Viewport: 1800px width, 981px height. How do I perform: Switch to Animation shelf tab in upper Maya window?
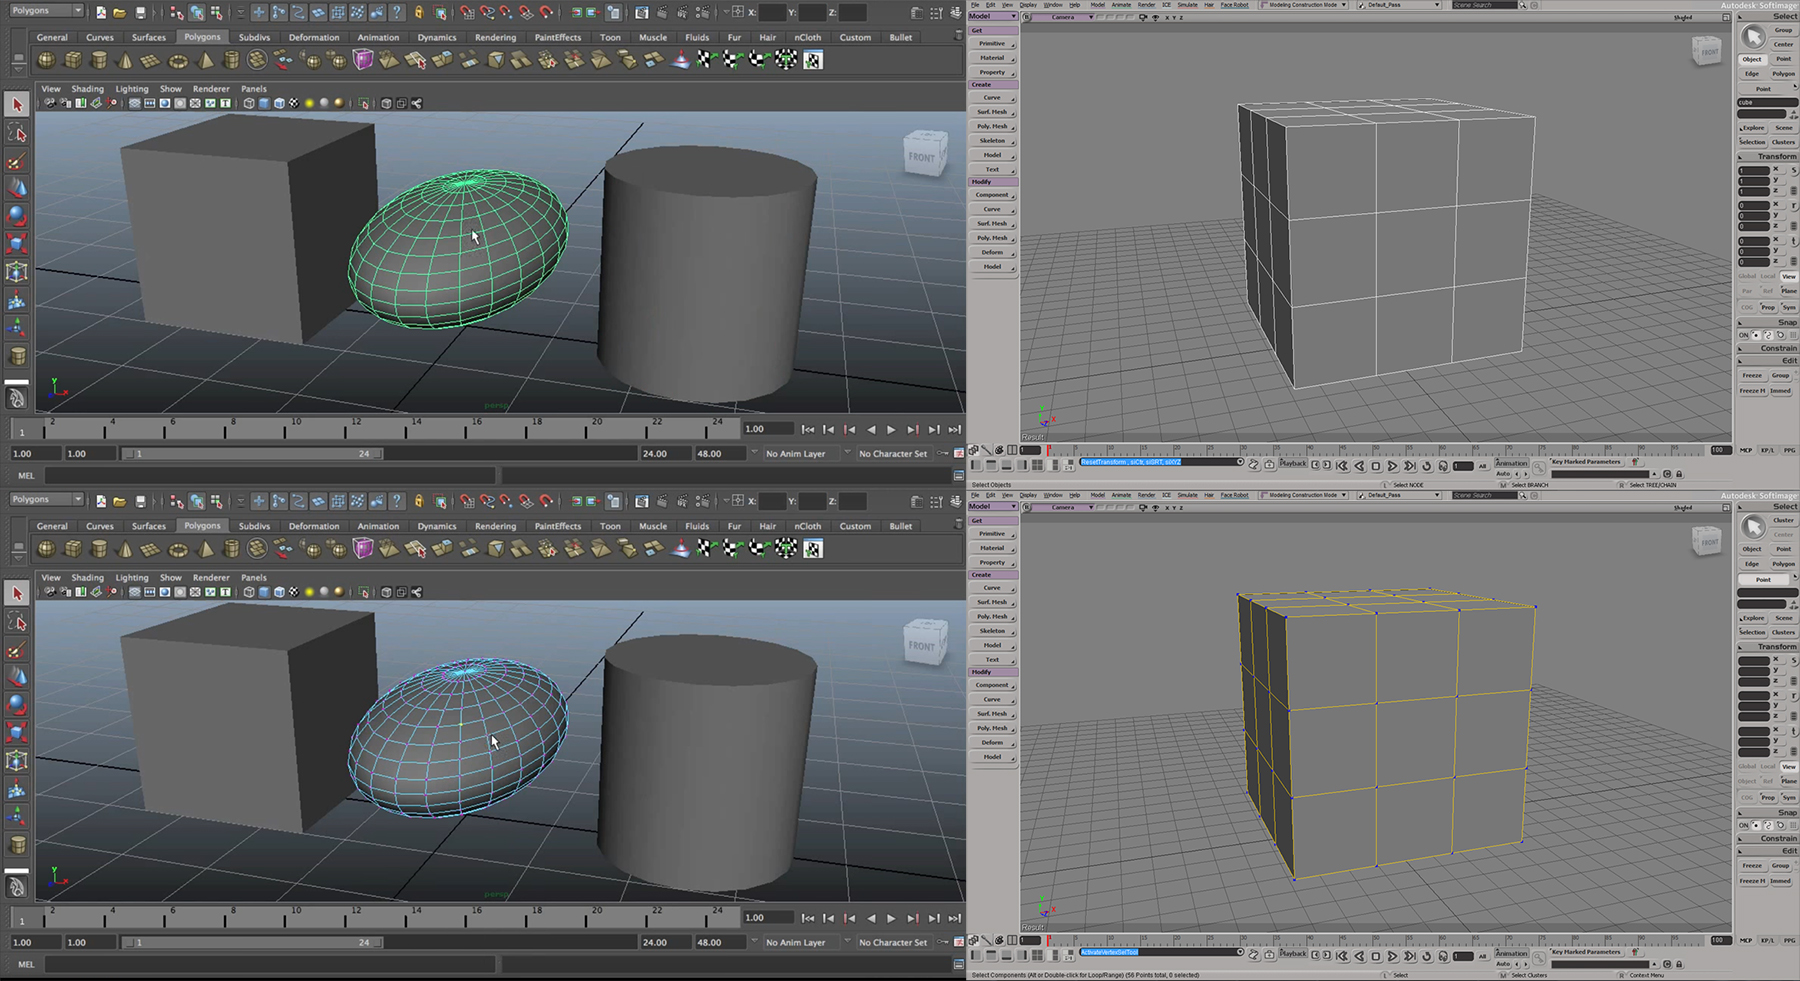[378, 37]
